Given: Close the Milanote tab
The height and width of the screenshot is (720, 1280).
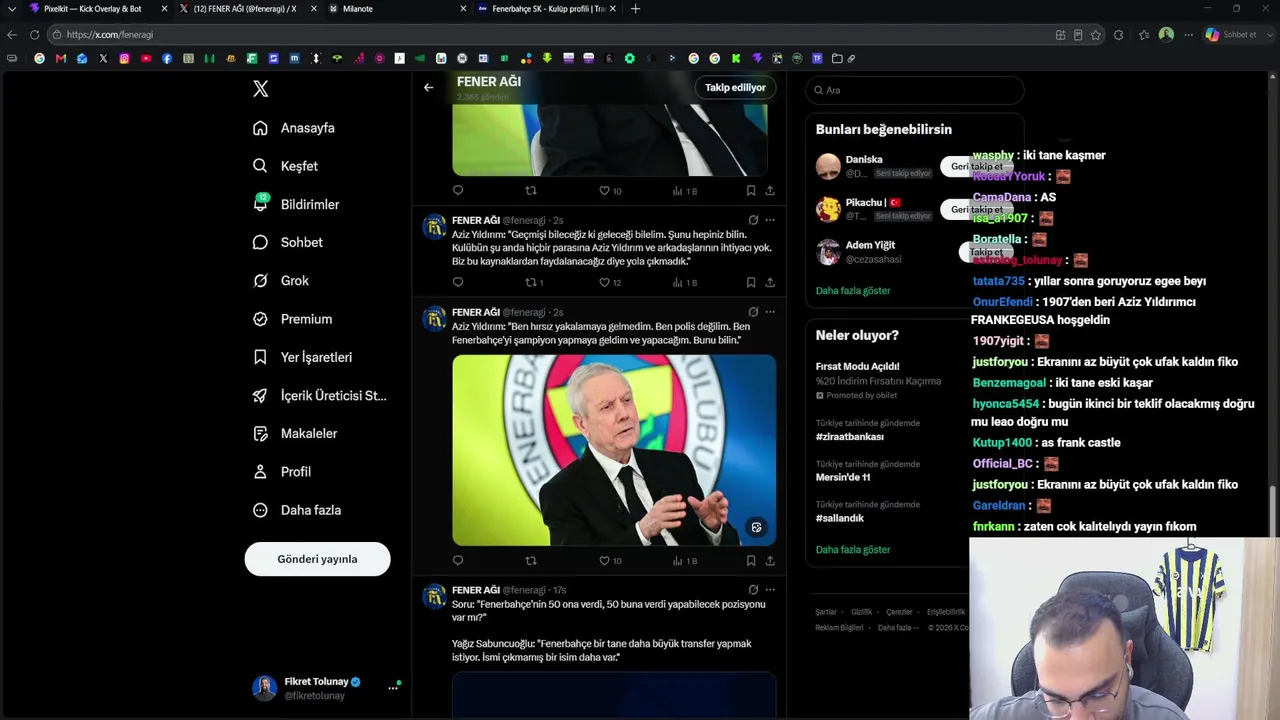Looking at the screenshot, I should click(463, 9).
